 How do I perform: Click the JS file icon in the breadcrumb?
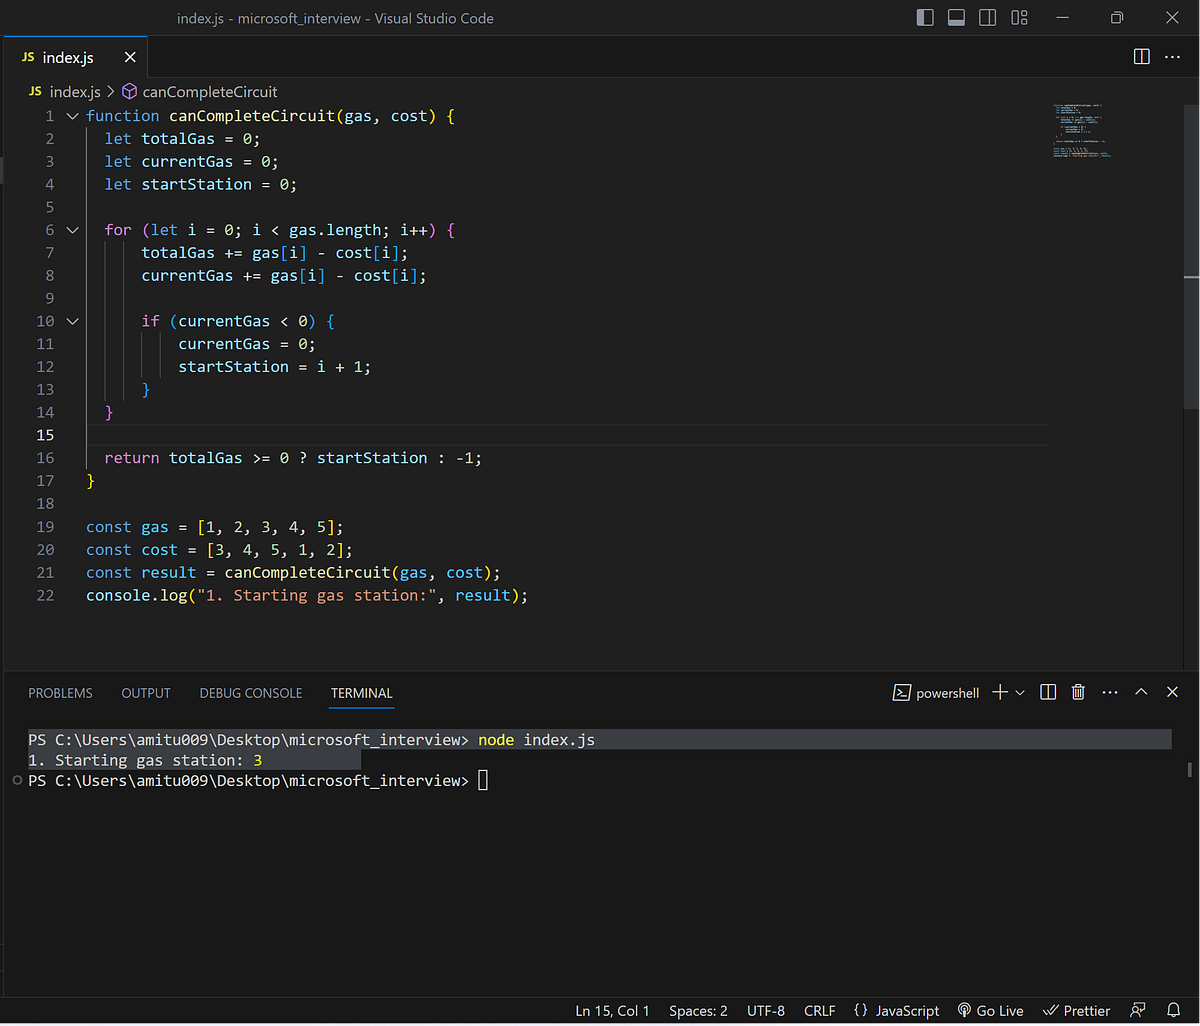point(36,92)
